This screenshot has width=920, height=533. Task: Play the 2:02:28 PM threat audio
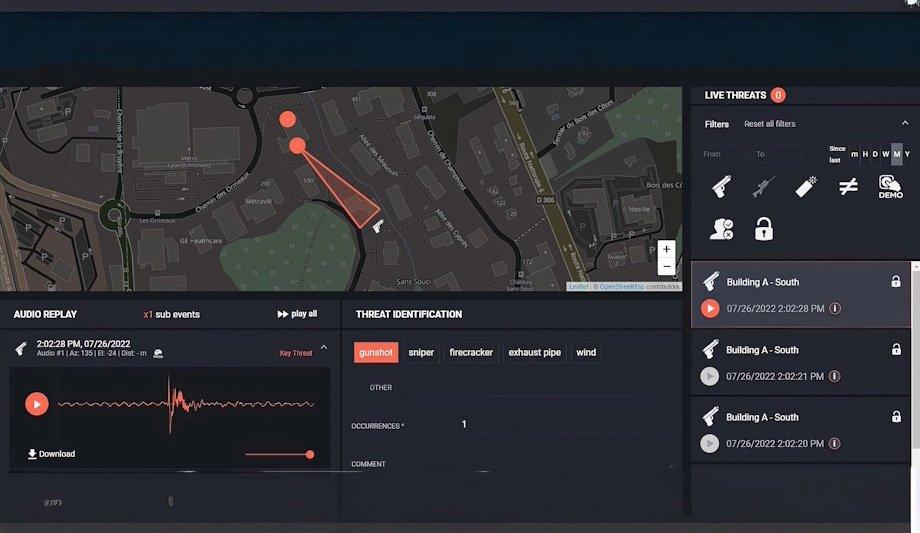click(x=710, y=308)
